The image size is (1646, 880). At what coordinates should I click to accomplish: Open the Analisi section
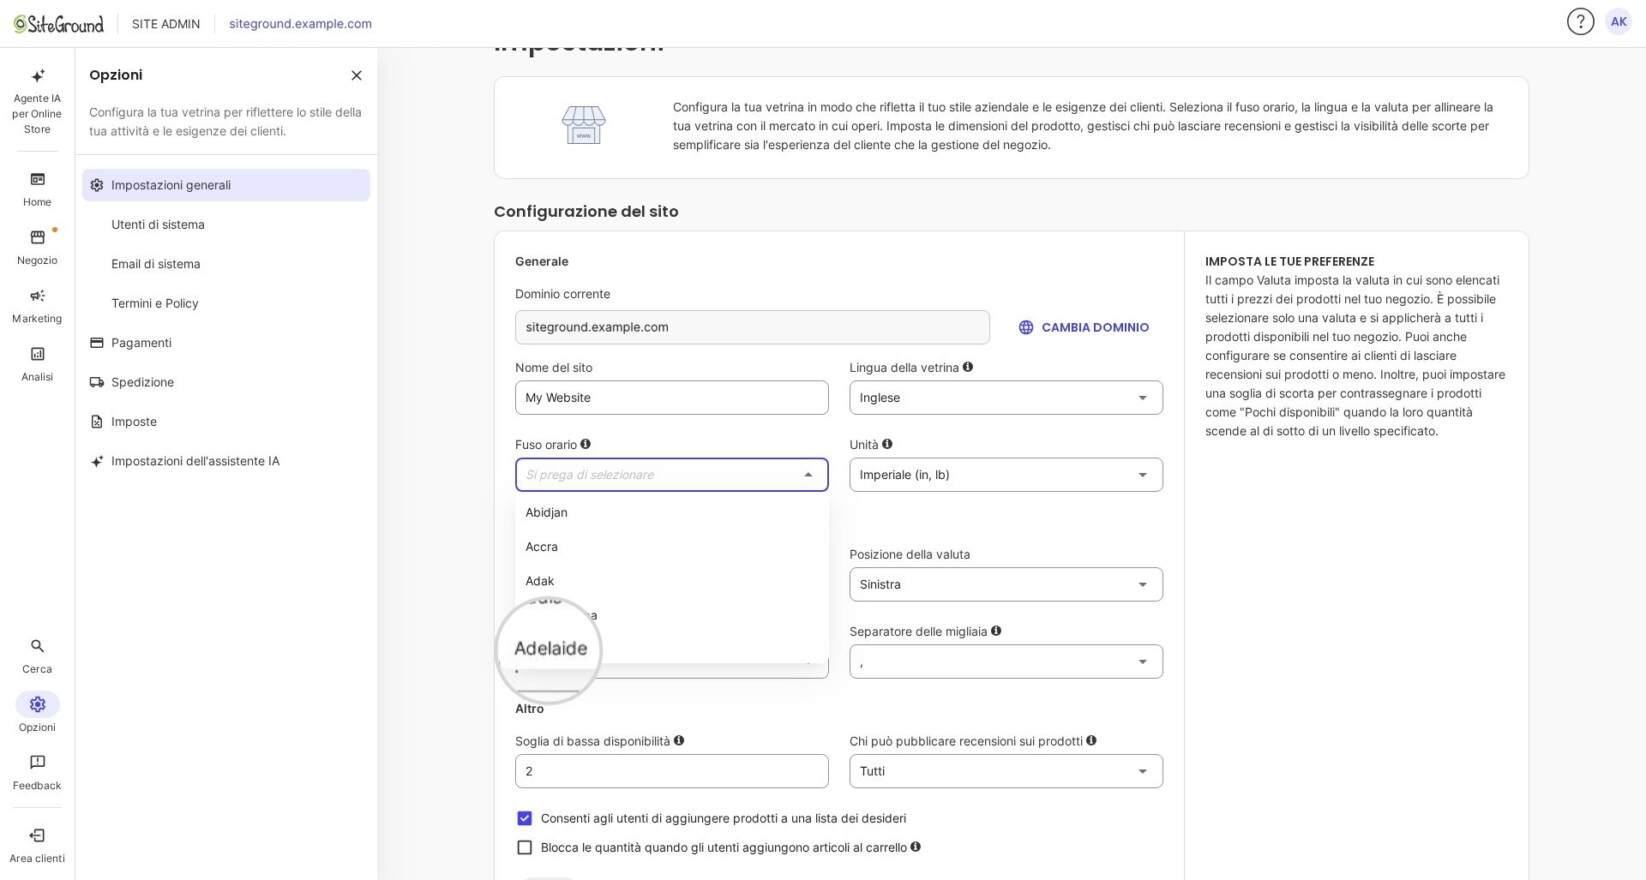(37, 363)
